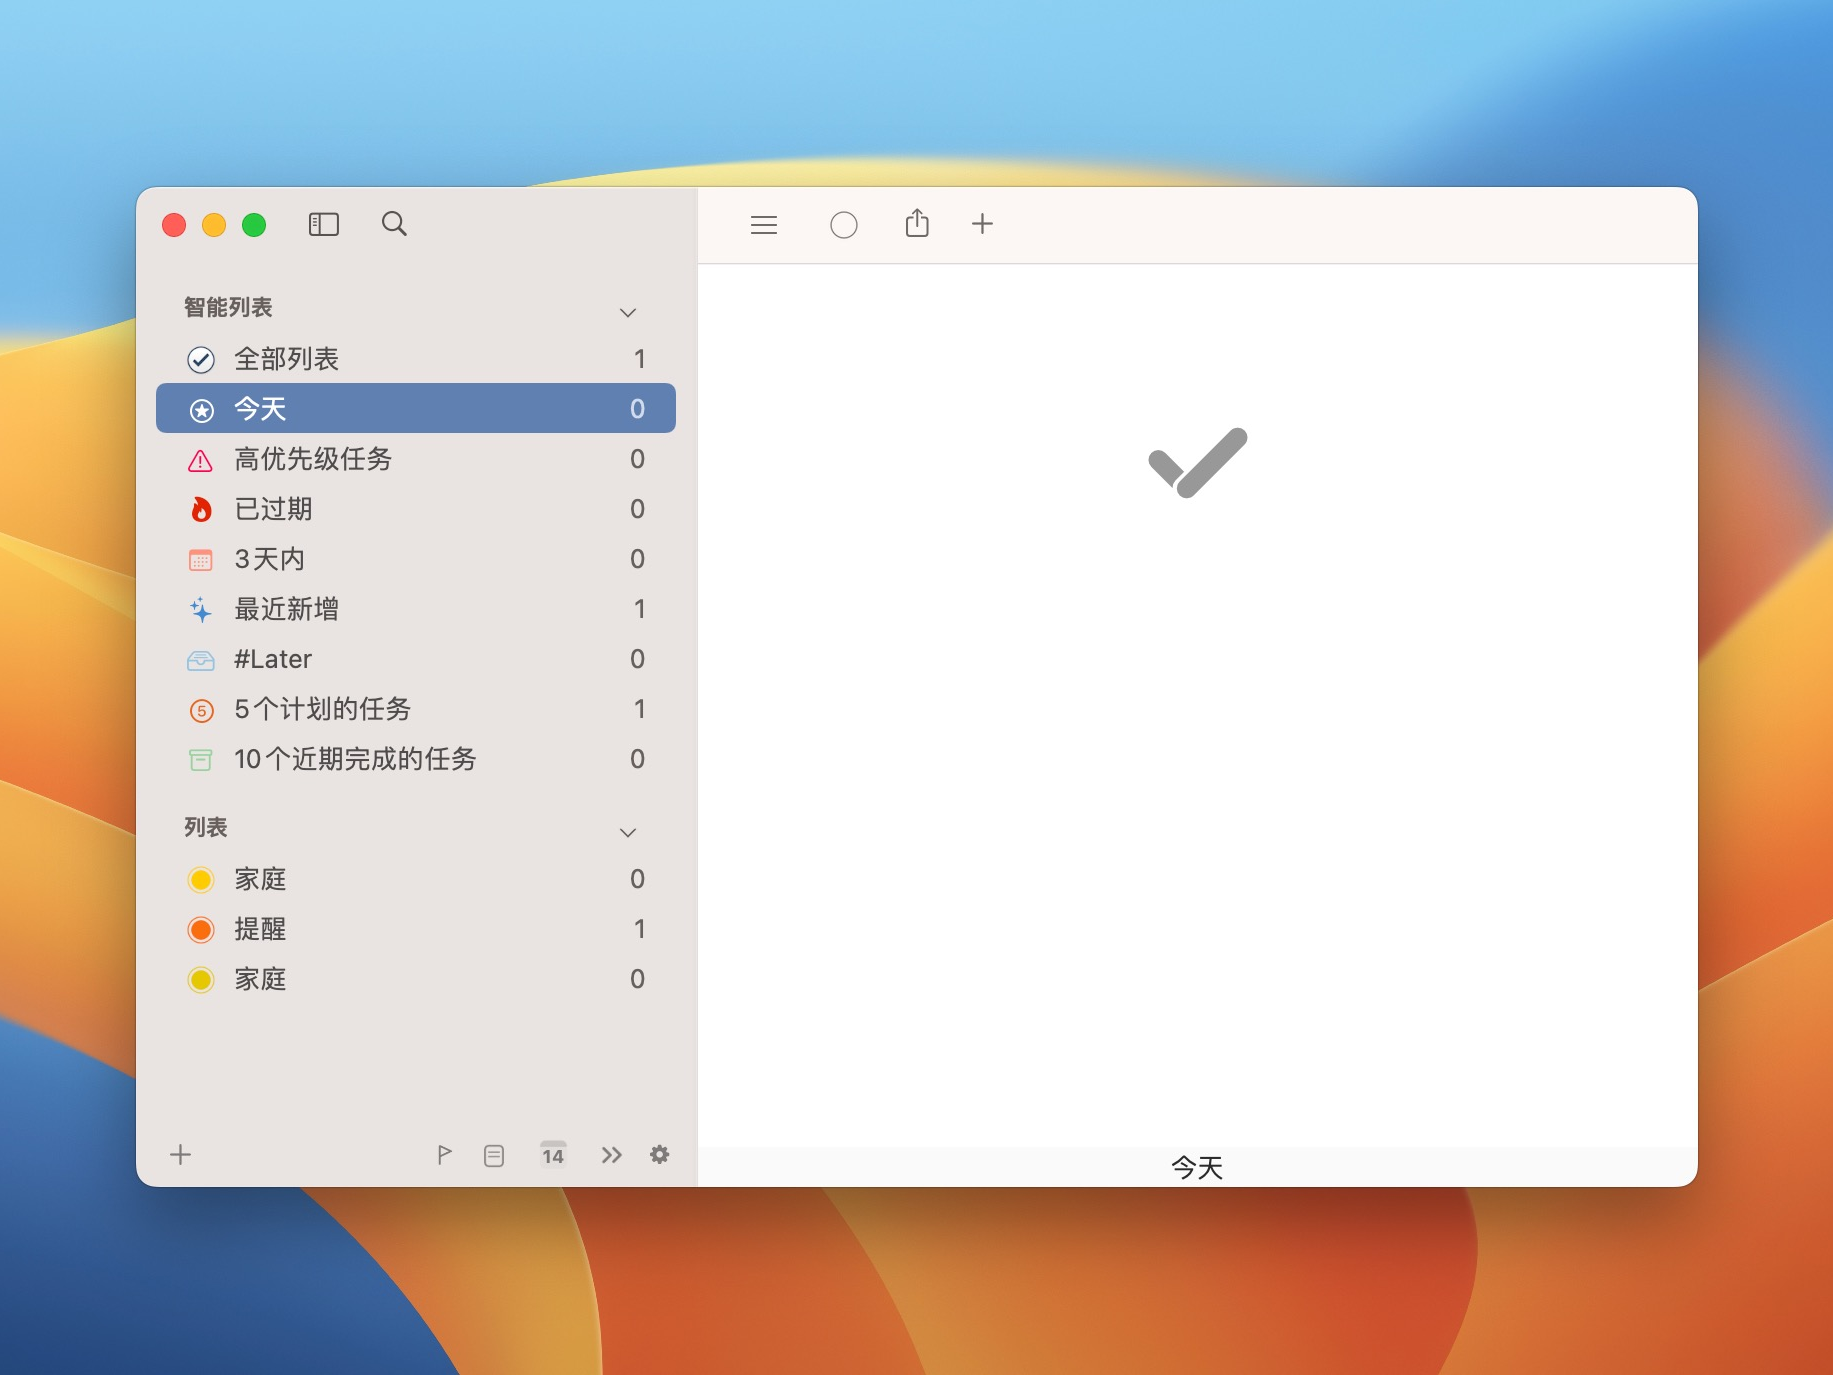Collapse the 智能列表 section
The image size is (1833, 1375).
628,312
